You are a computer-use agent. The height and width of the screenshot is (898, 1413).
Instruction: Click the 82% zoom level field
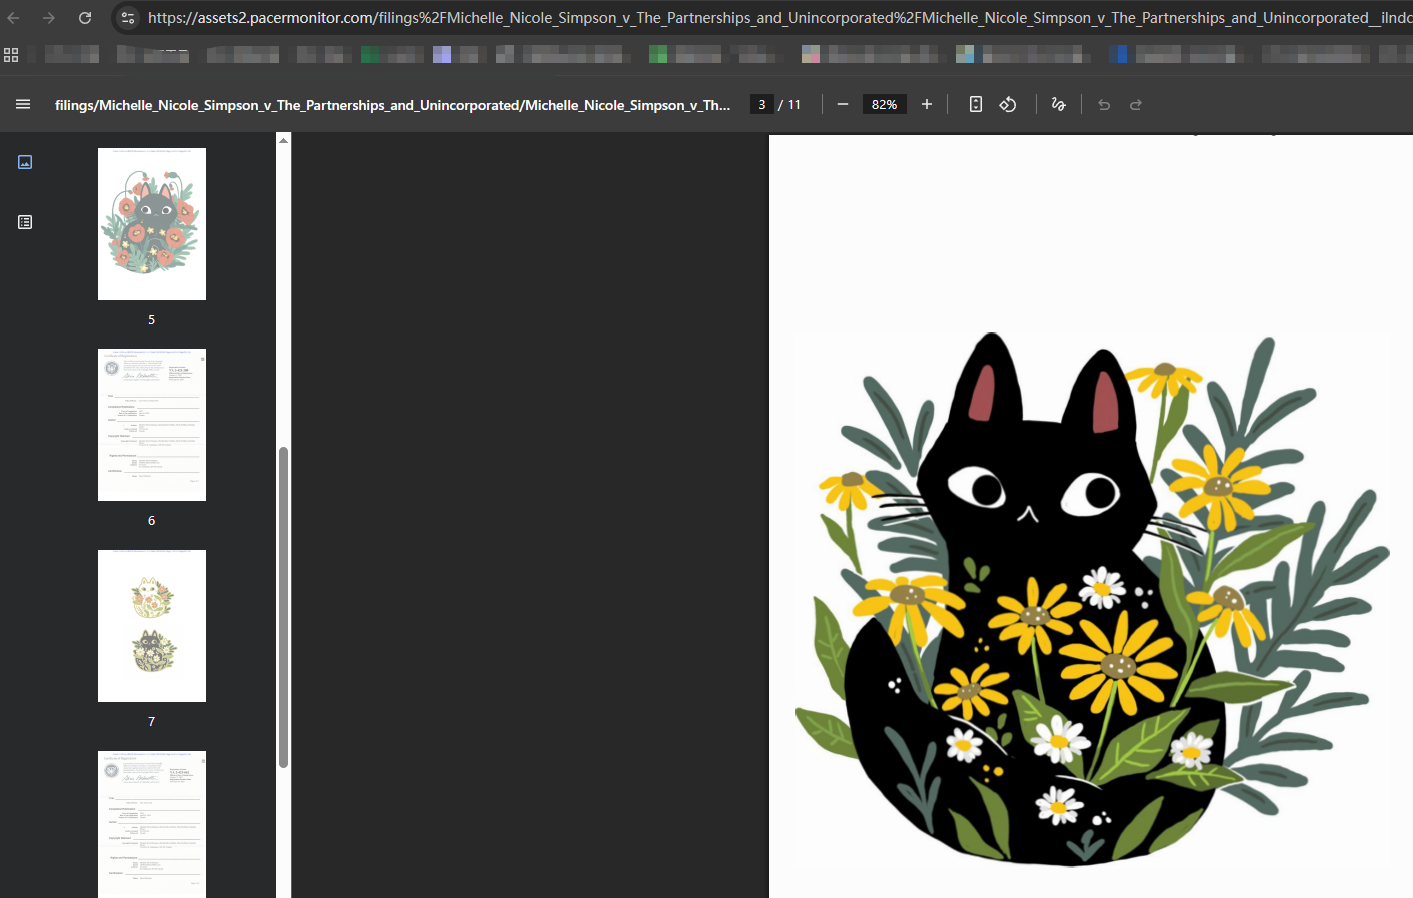(x=884, y=104)
